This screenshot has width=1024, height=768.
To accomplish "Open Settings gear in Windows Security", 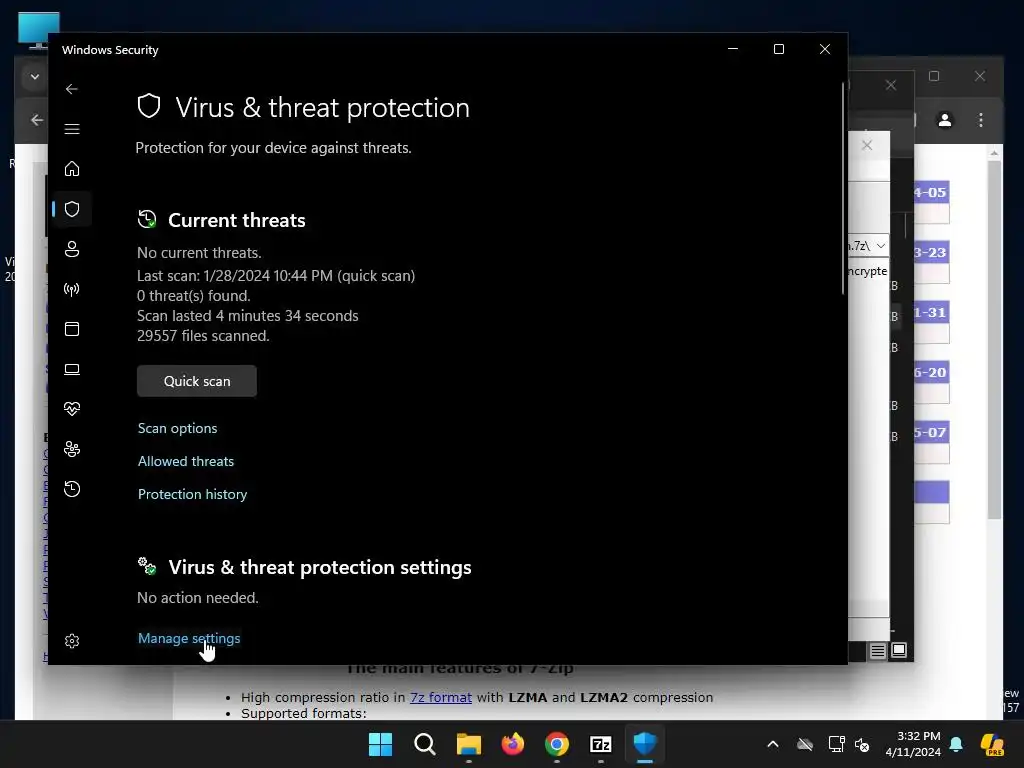I will pos(72,641).
